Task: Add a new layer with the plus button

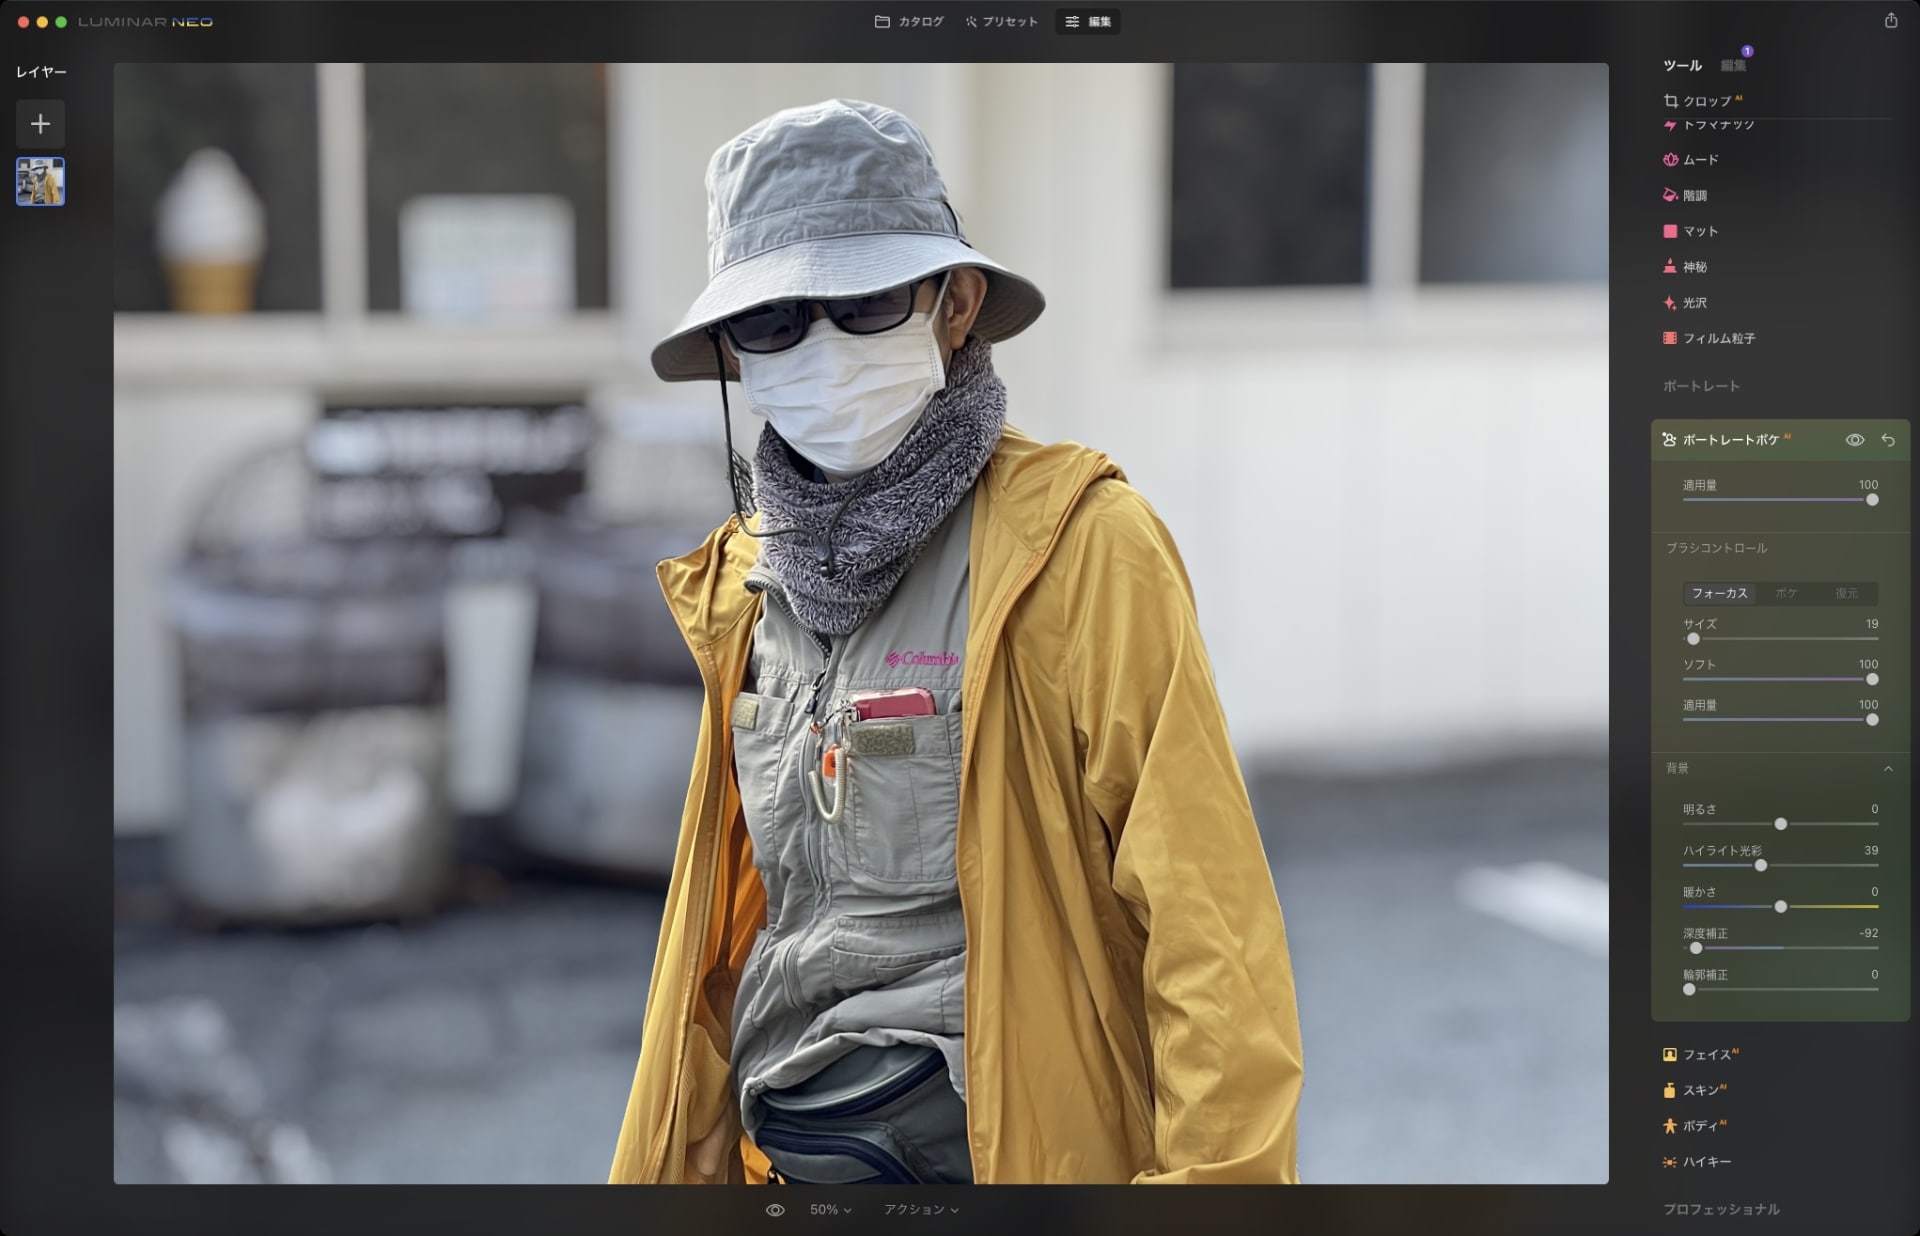Action: [x=40, y=123]
